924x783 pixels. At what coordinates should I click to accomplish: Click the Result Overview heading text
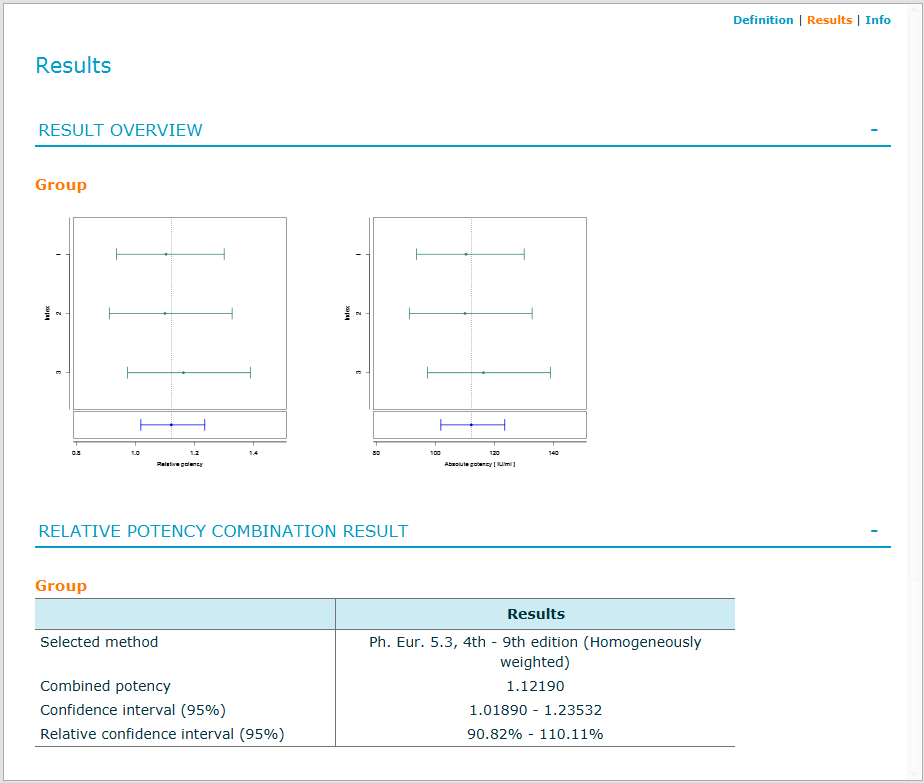point(120,130)
